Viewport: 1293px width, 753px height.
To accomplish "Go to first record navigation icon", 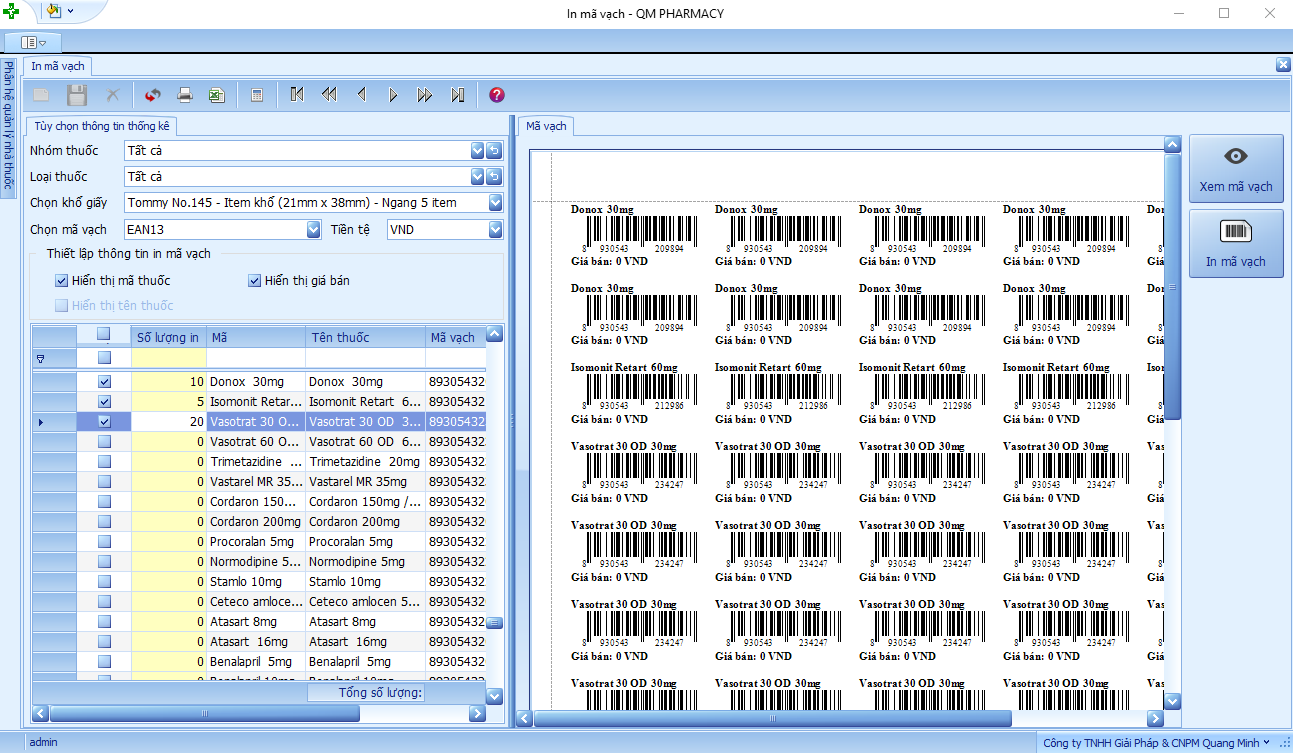I will pos(296,95).
